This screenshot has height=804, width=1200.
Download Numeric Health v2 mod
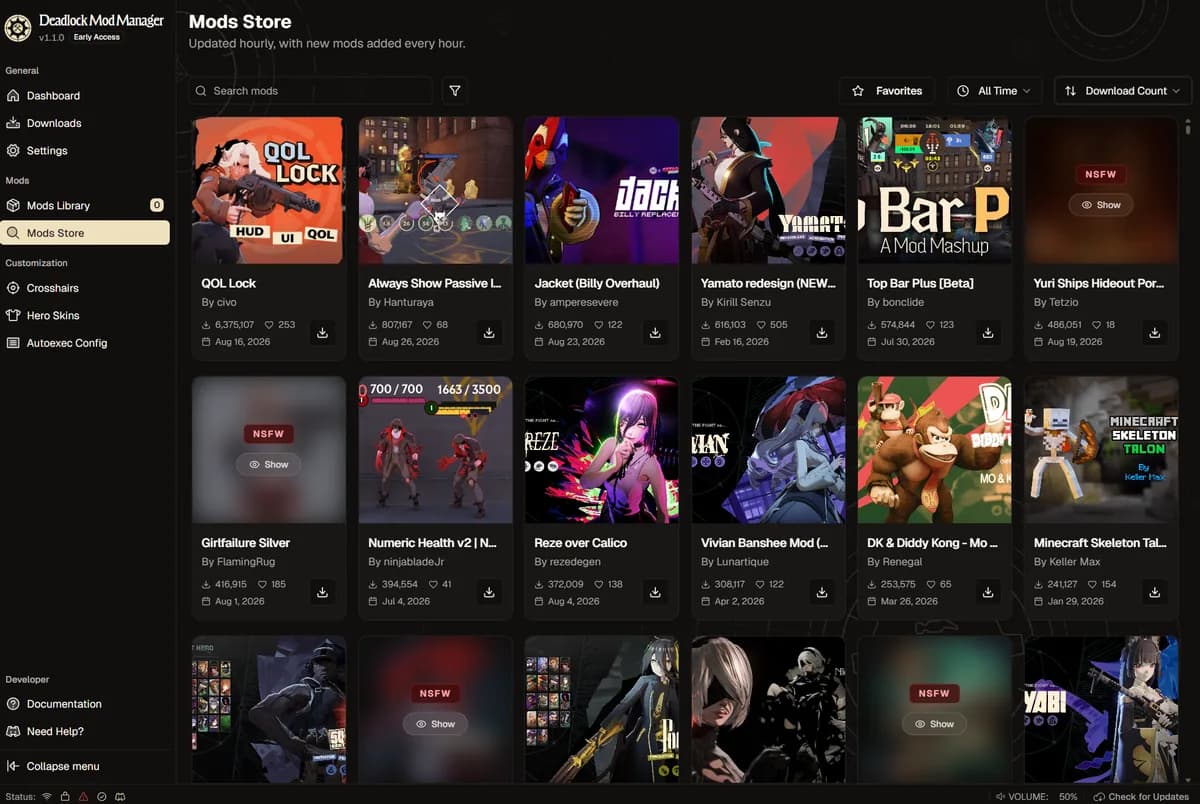pos(489,592)
